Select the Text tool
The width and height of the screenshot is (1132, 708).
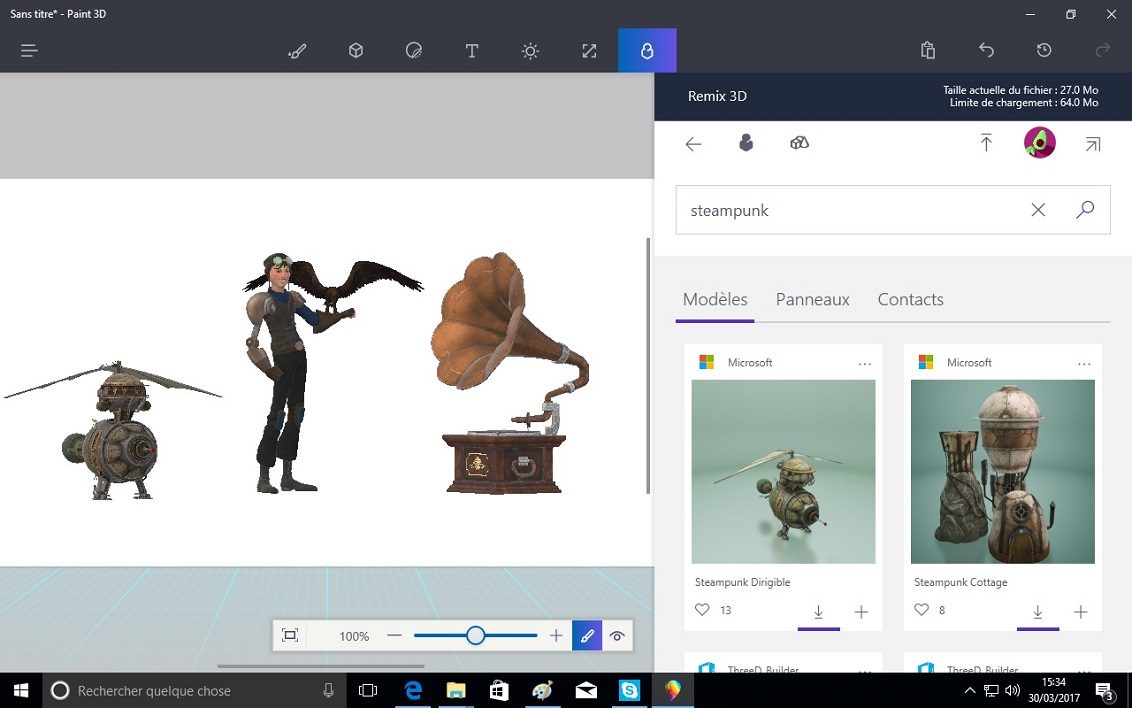point(472,51)
